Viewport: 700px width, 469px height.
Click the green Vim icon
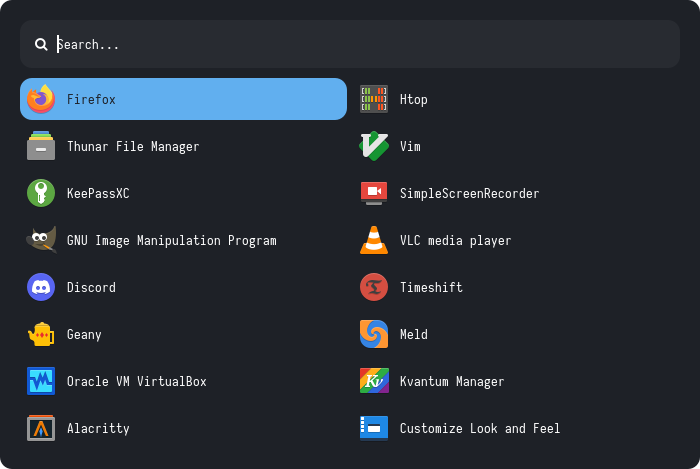(x=374, y=146)
